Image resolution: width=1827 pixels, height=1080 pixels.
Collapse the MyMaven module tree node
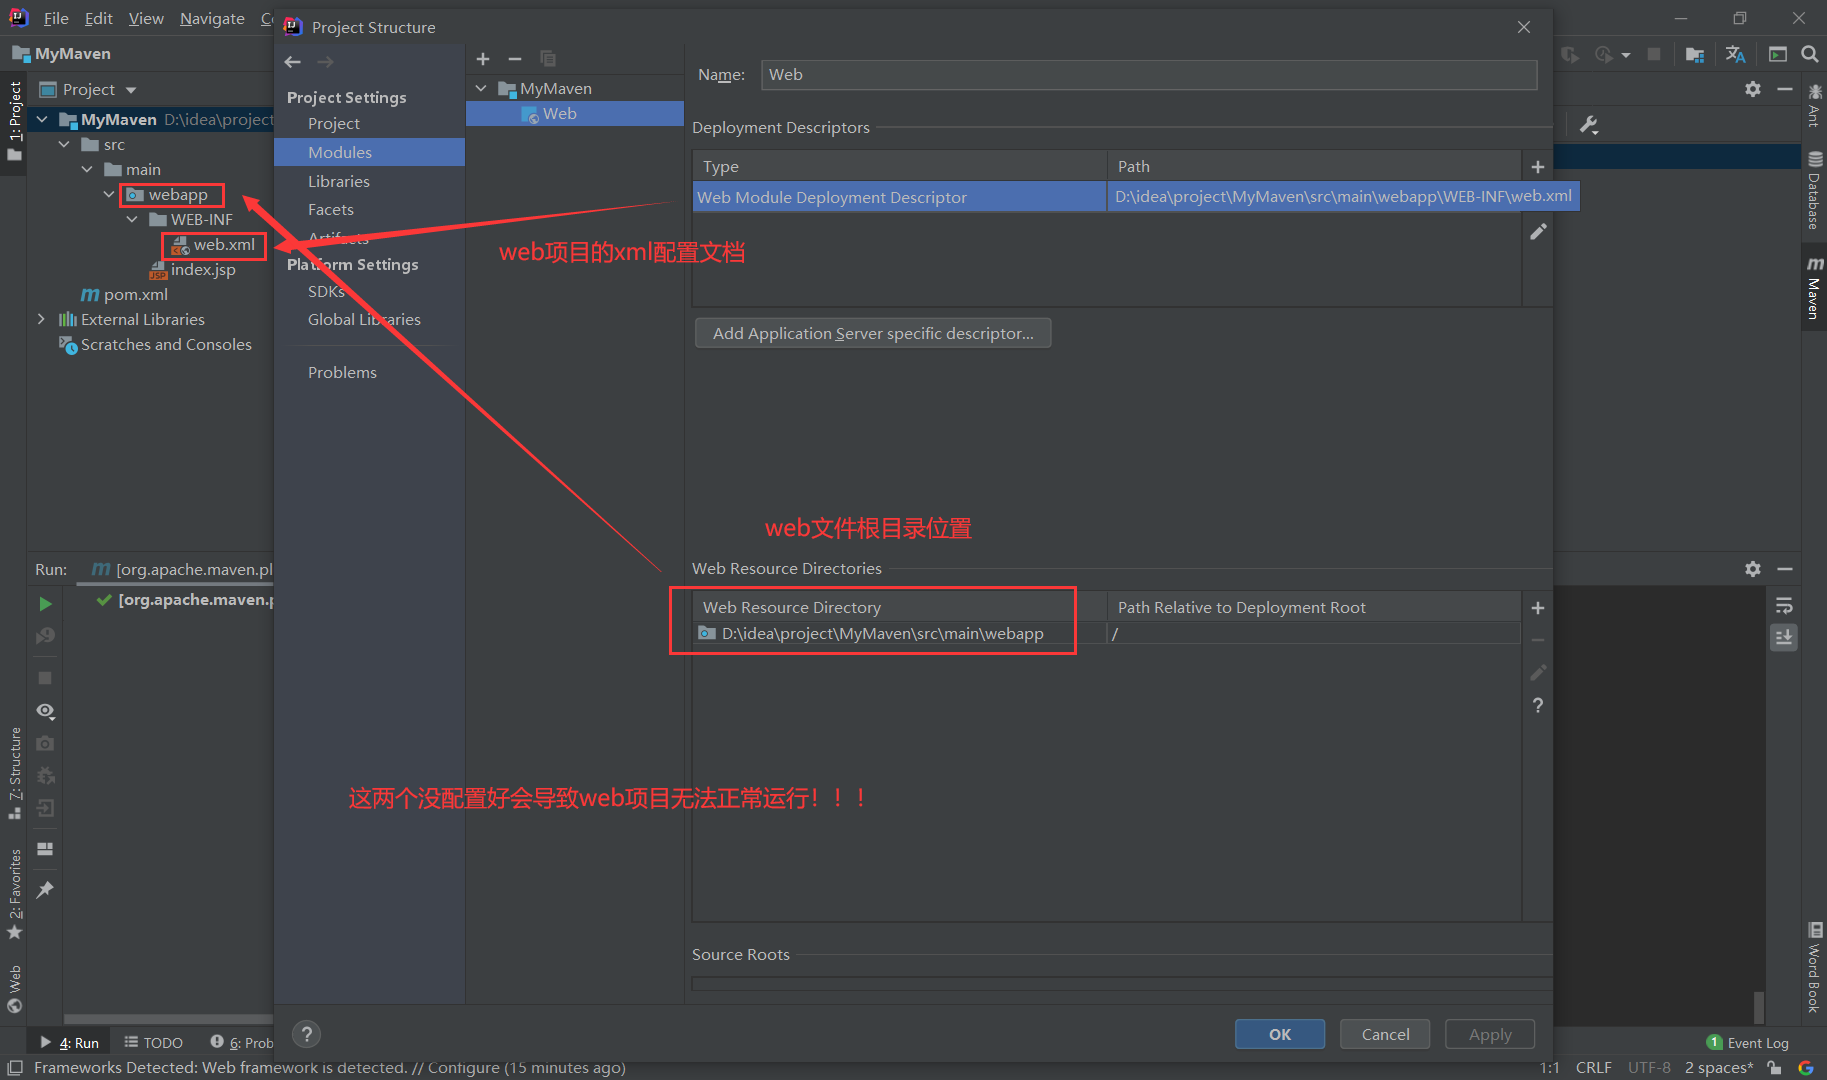(481, 89)
